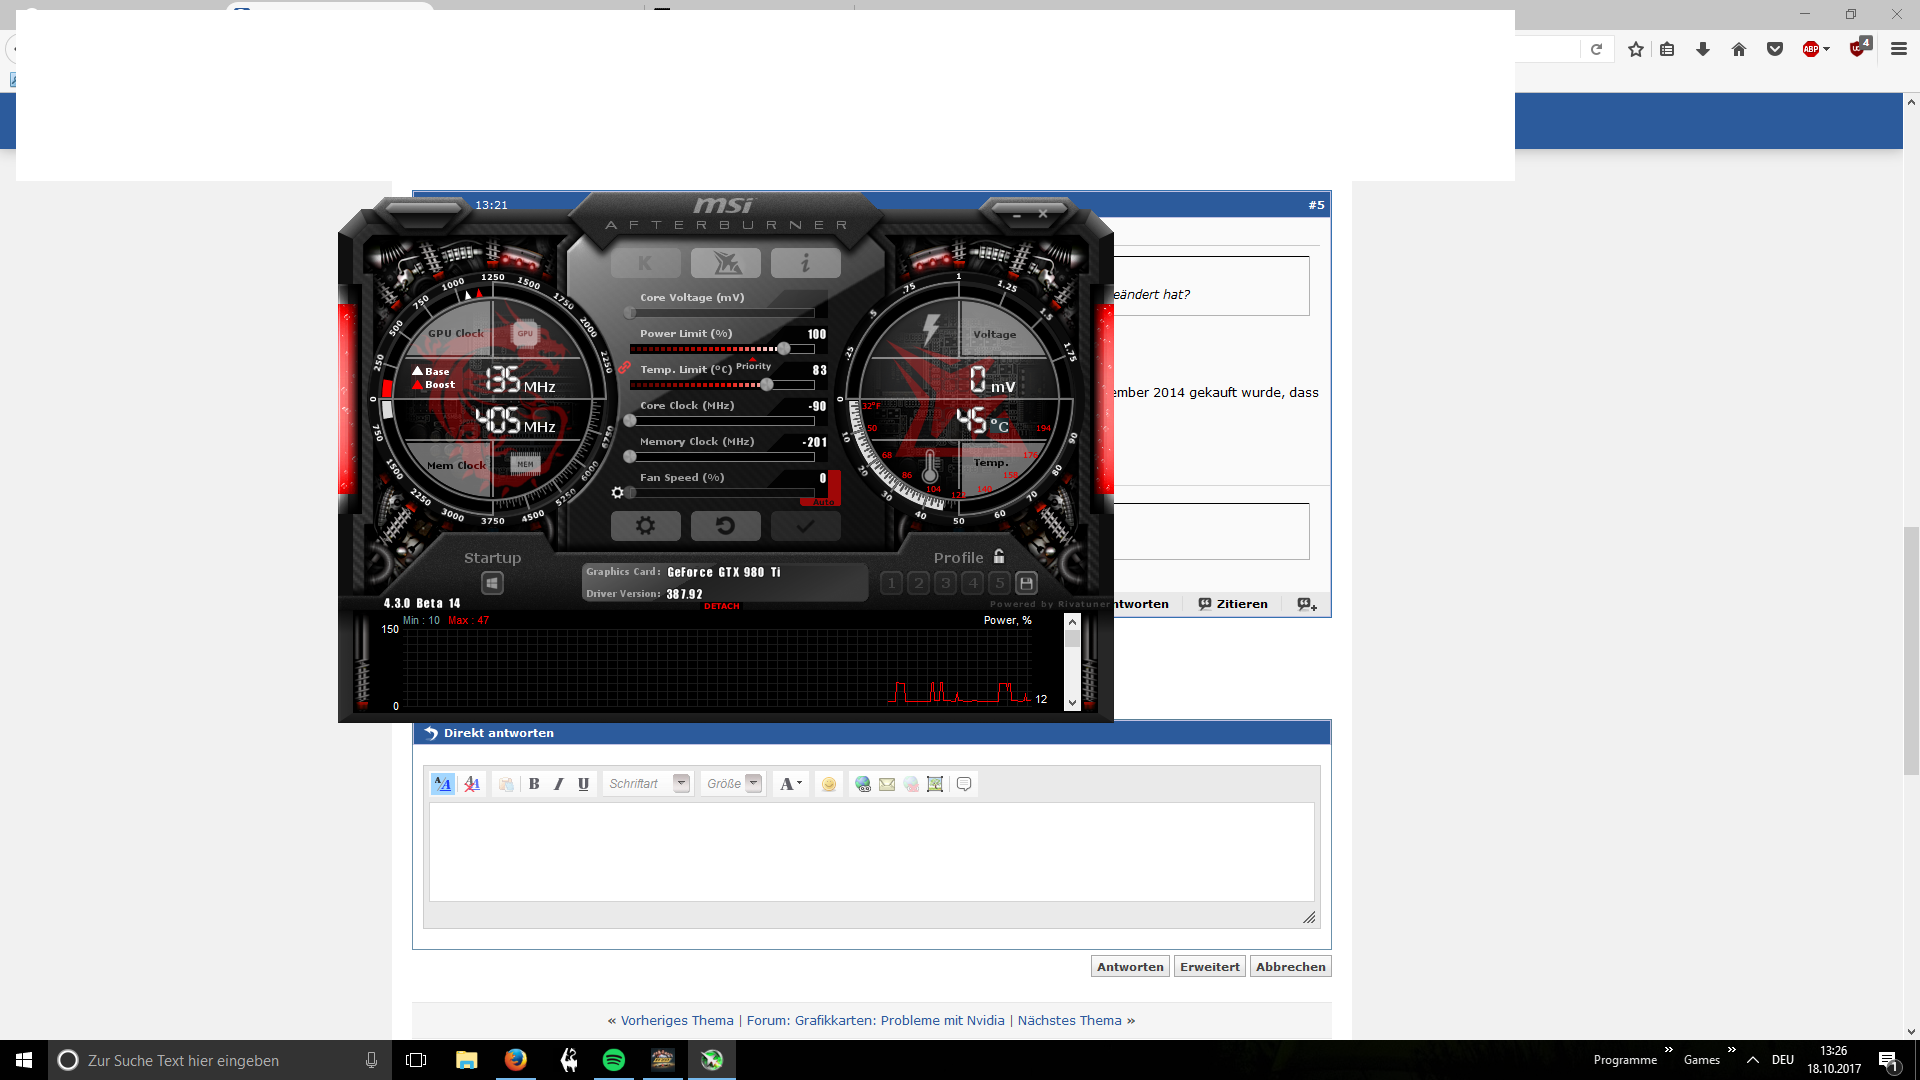The width and height of the screenshot is (1920, 1080).
Task: Toggle apply at Windows startup button
Action: [491, 583]
